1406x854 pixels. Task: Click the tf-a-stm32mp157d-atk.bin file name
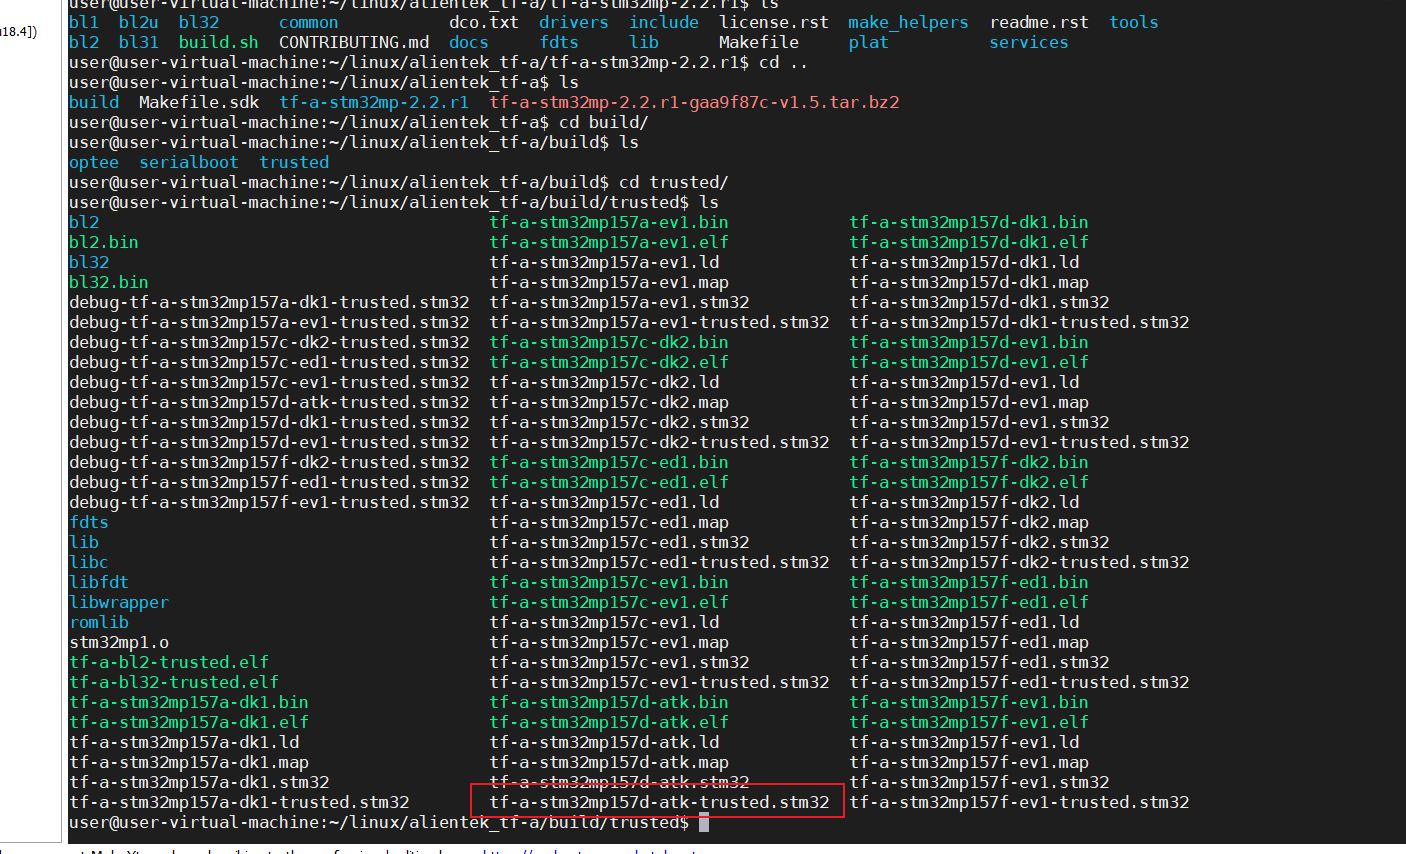click(609, 702)
